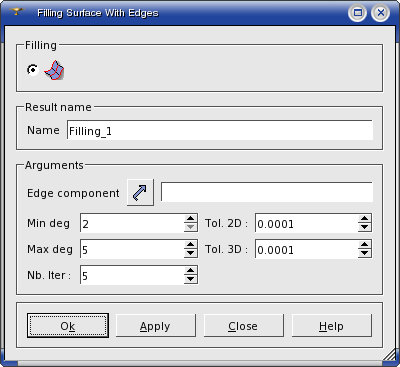Select the Filling surface radio button
Viewport: 400px width, 367px height.
pos(33,70)
